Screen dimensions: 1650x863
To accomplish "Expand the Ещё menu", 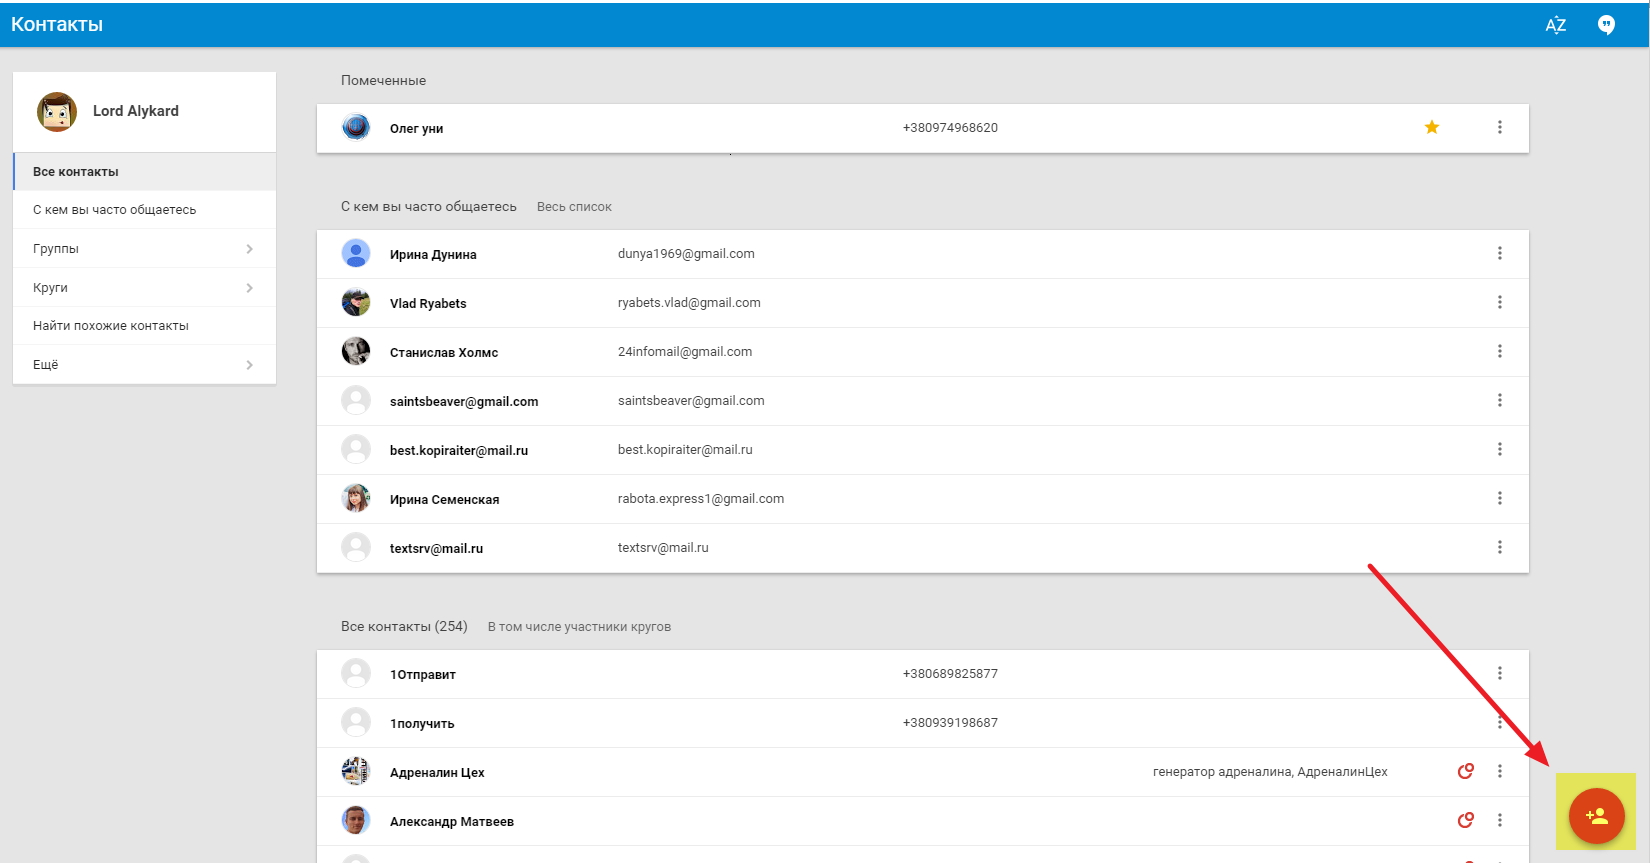I will coord(144,365).
